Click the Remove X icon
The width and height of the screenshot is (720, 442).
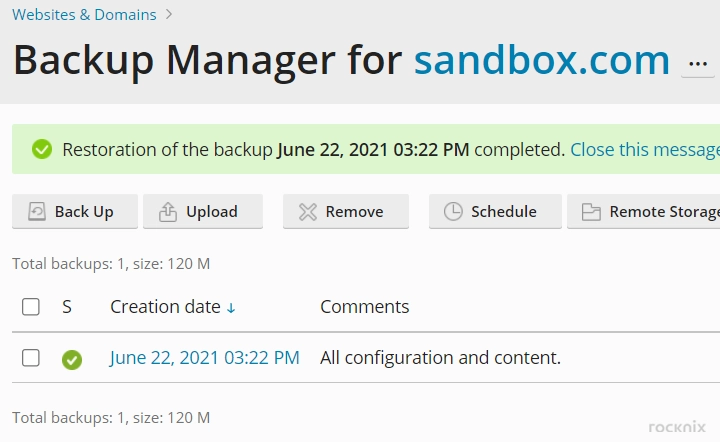click(308, 212)
